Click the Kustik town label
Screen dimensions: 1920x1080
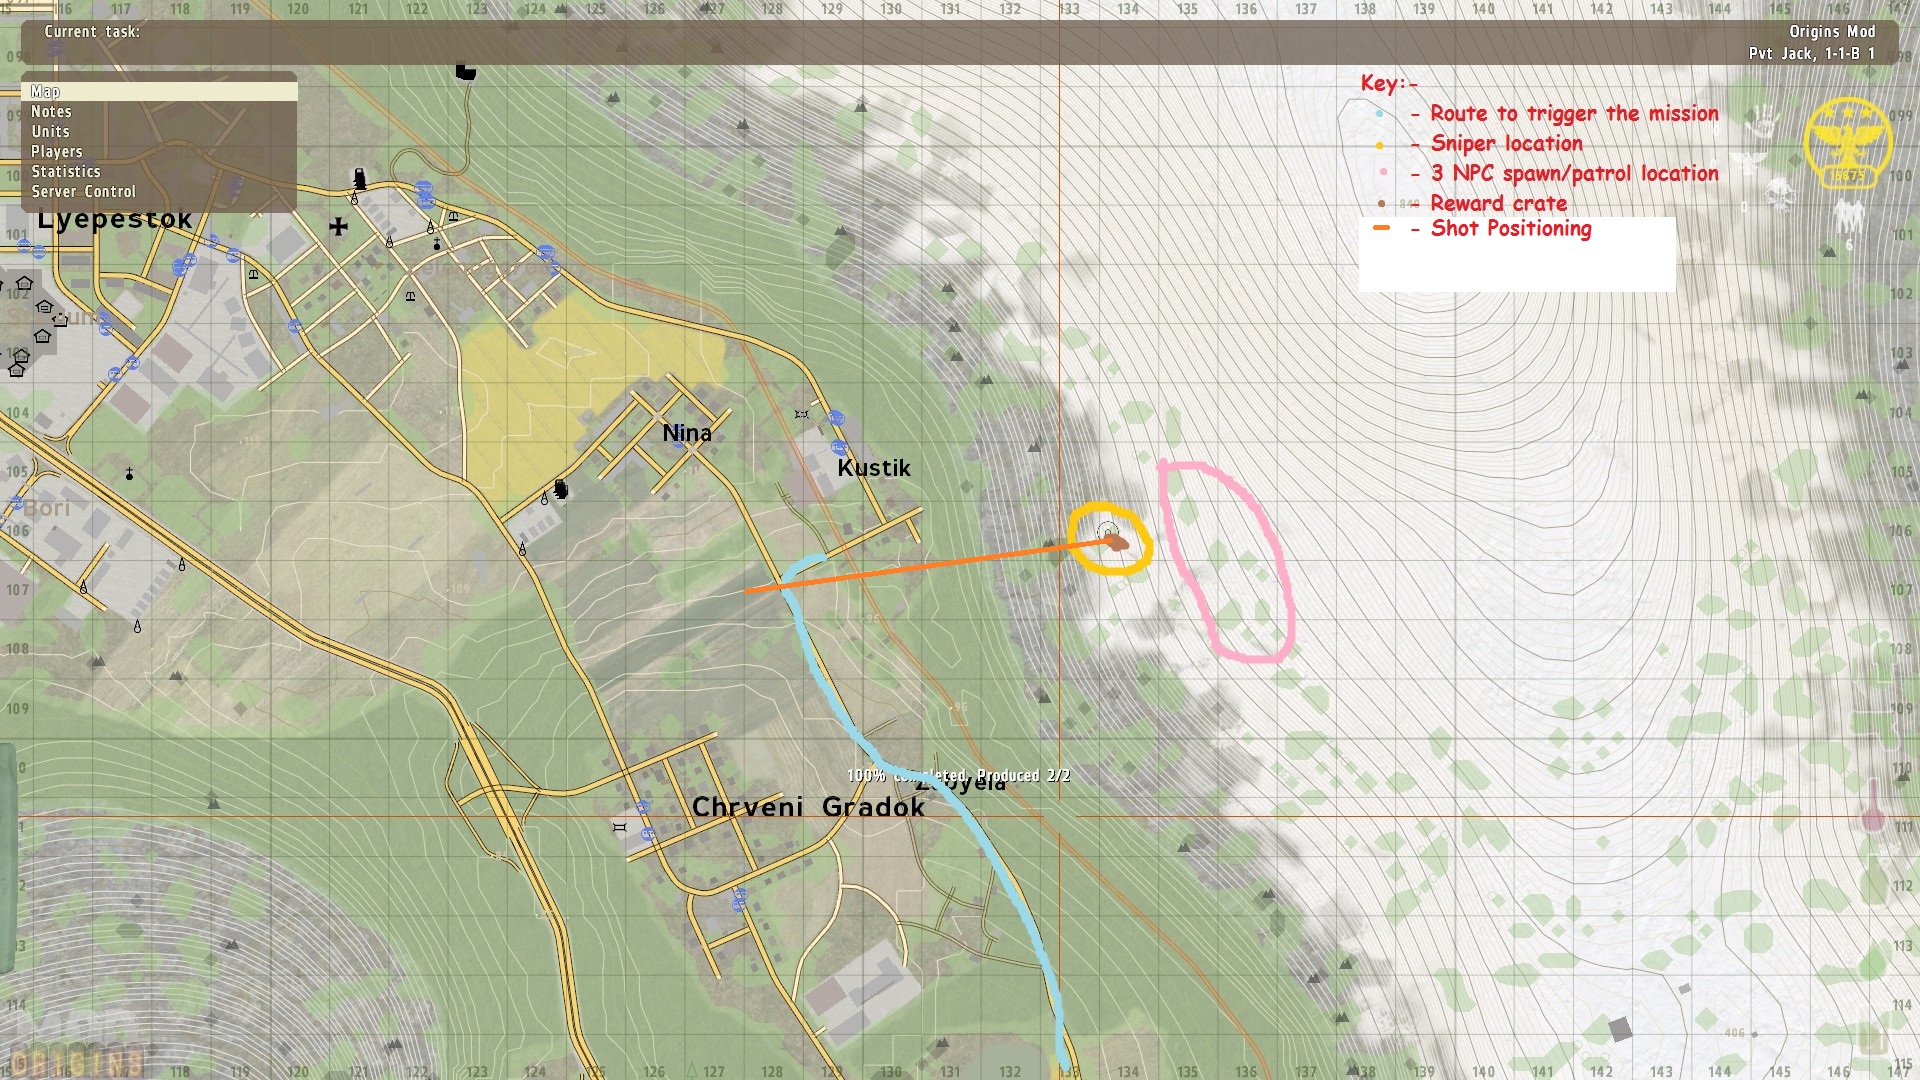[874, 468]
